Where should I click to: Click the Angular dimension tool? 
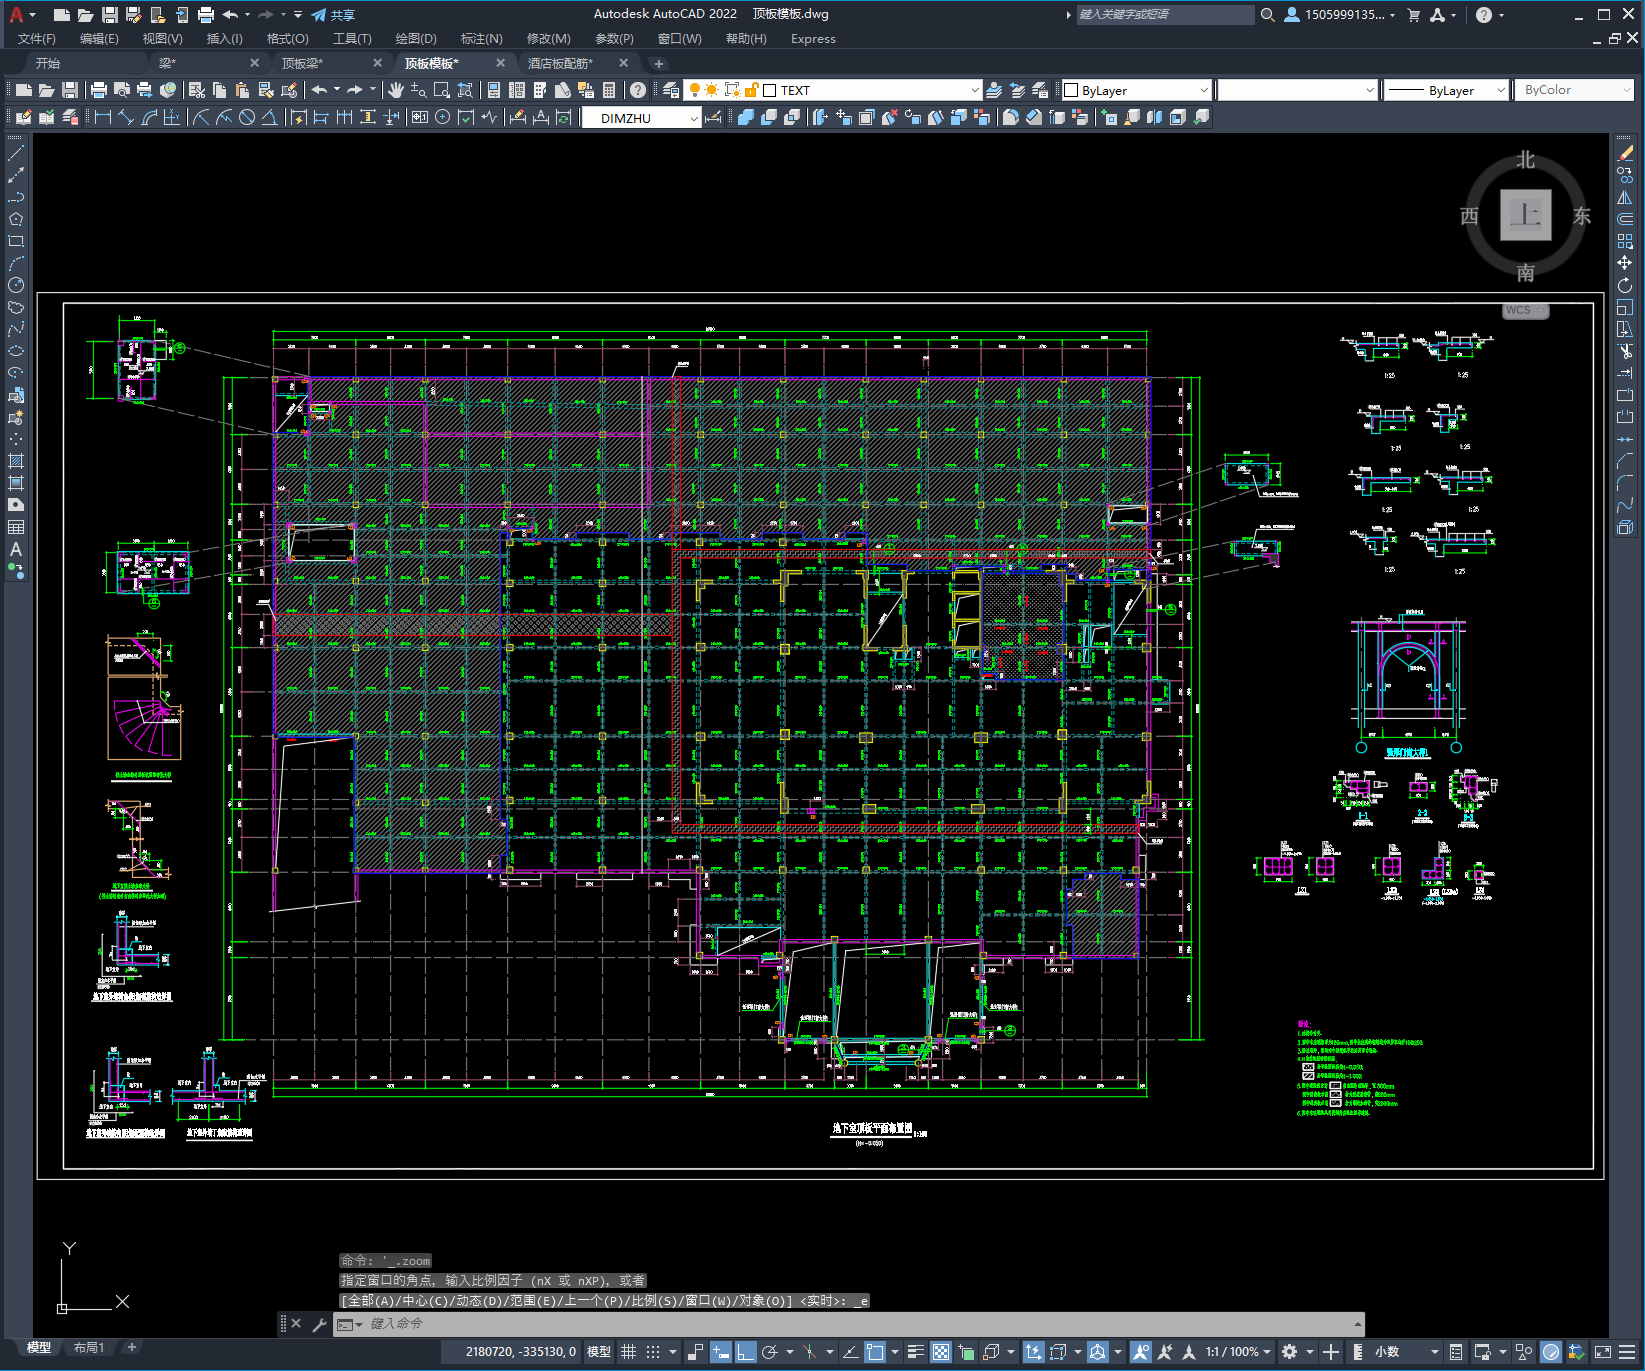click(x=270, y=117)
